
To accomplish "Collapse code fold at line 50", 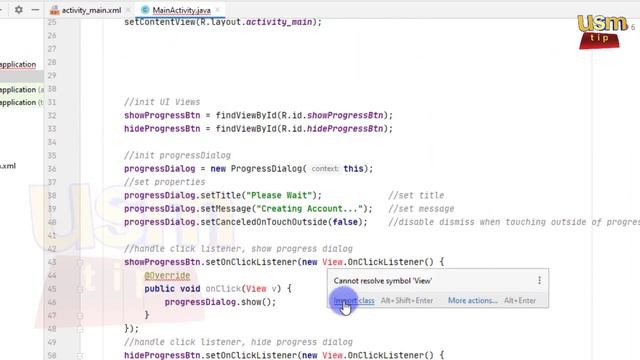I will pos(80,356).
